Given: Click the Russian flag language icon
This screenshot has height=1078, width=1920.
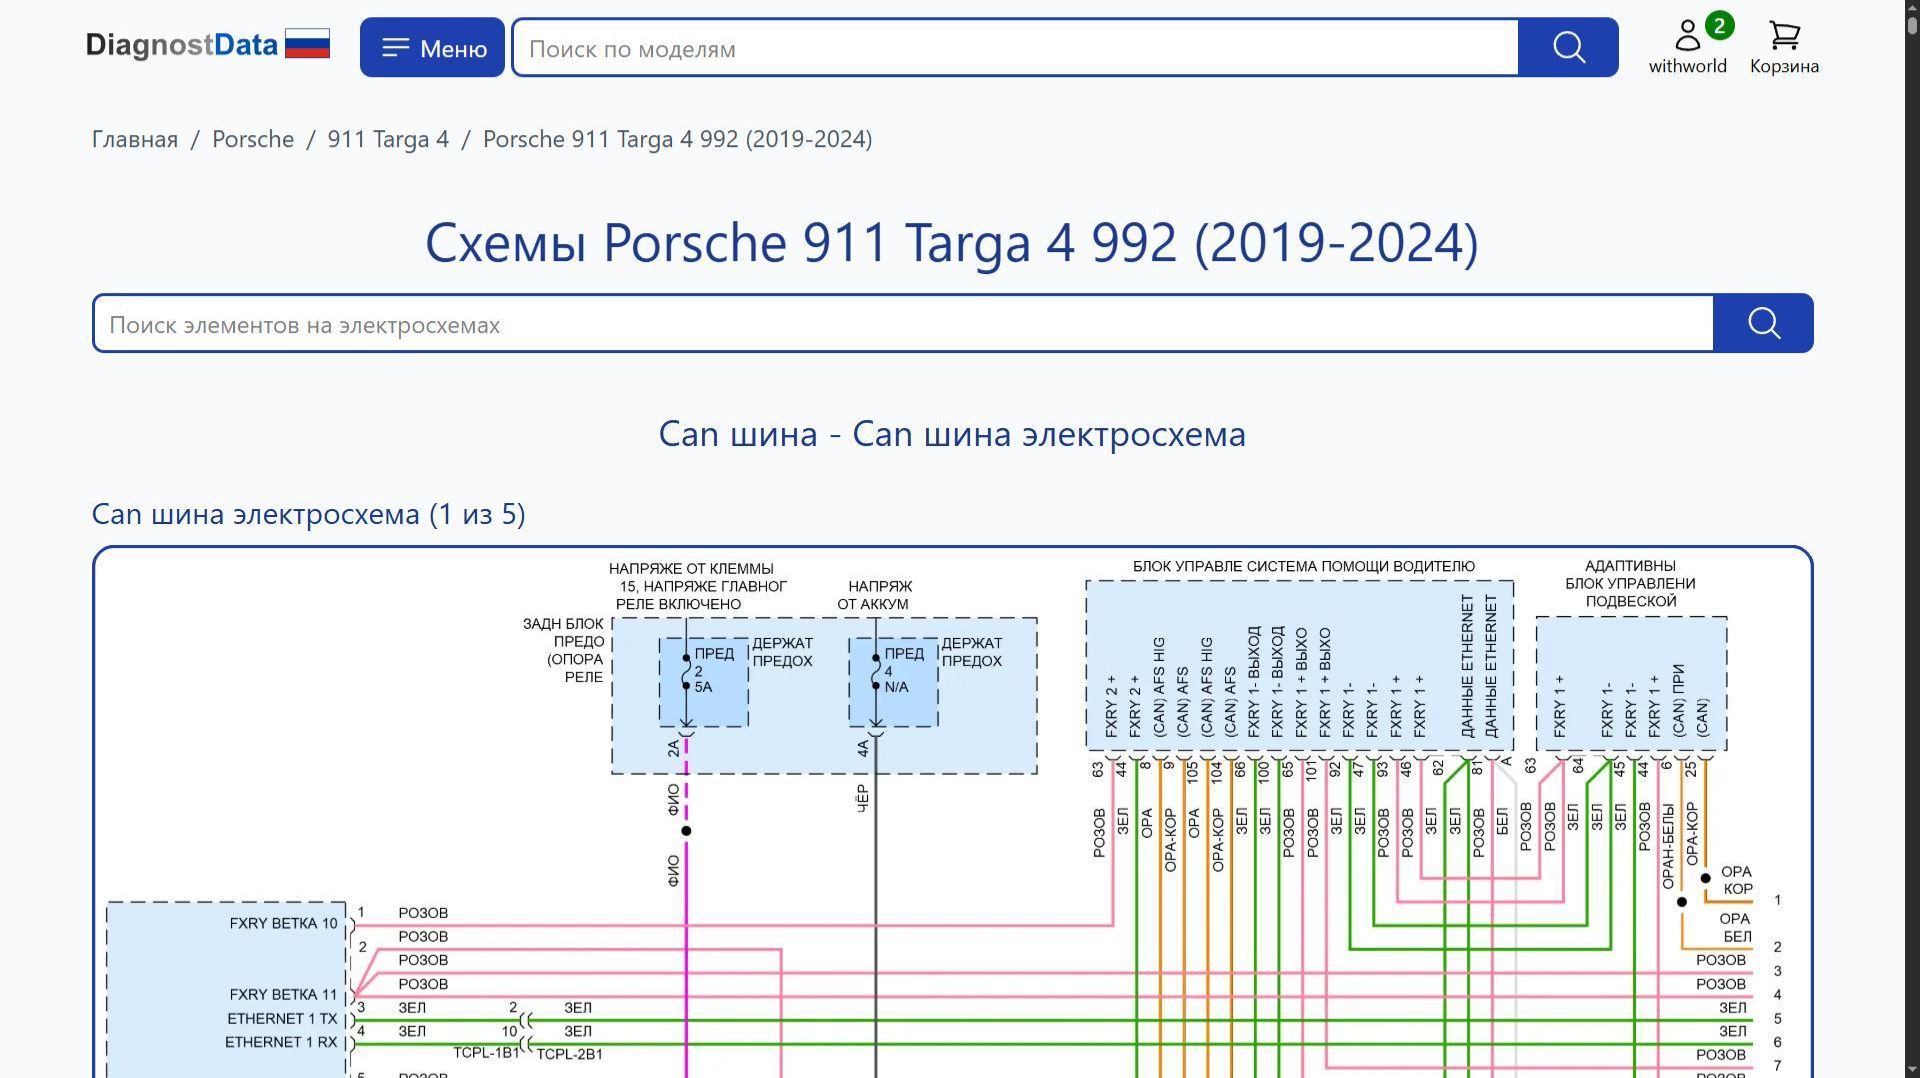Looking at the screenshot, I should [x=307, y=44].
